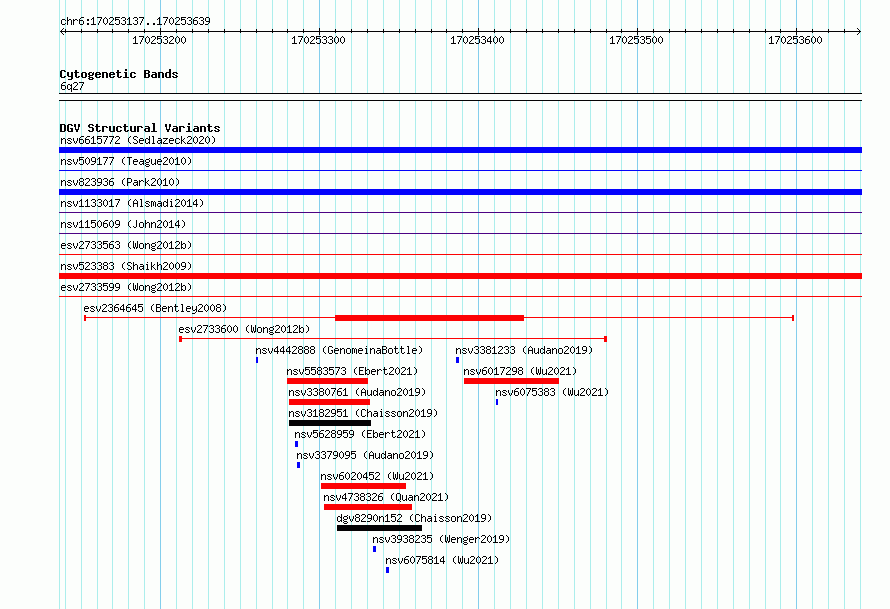890x609 pixels.
Task: Open the nsv823936 (Park2010) variant label
Action: point(120,182)
